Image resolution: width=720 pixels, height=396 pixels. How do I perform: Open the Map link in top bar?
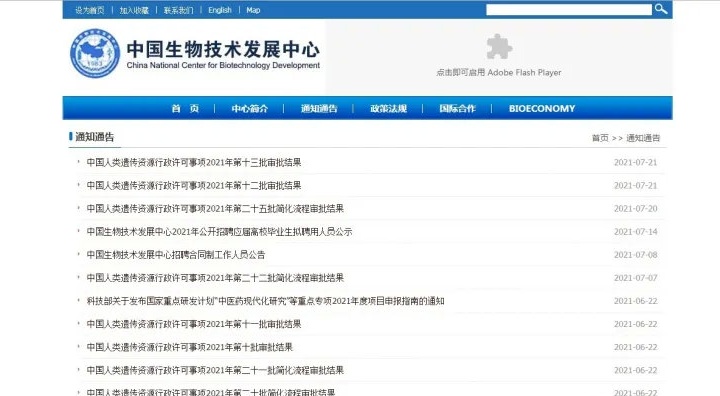(x=253, y=10)
